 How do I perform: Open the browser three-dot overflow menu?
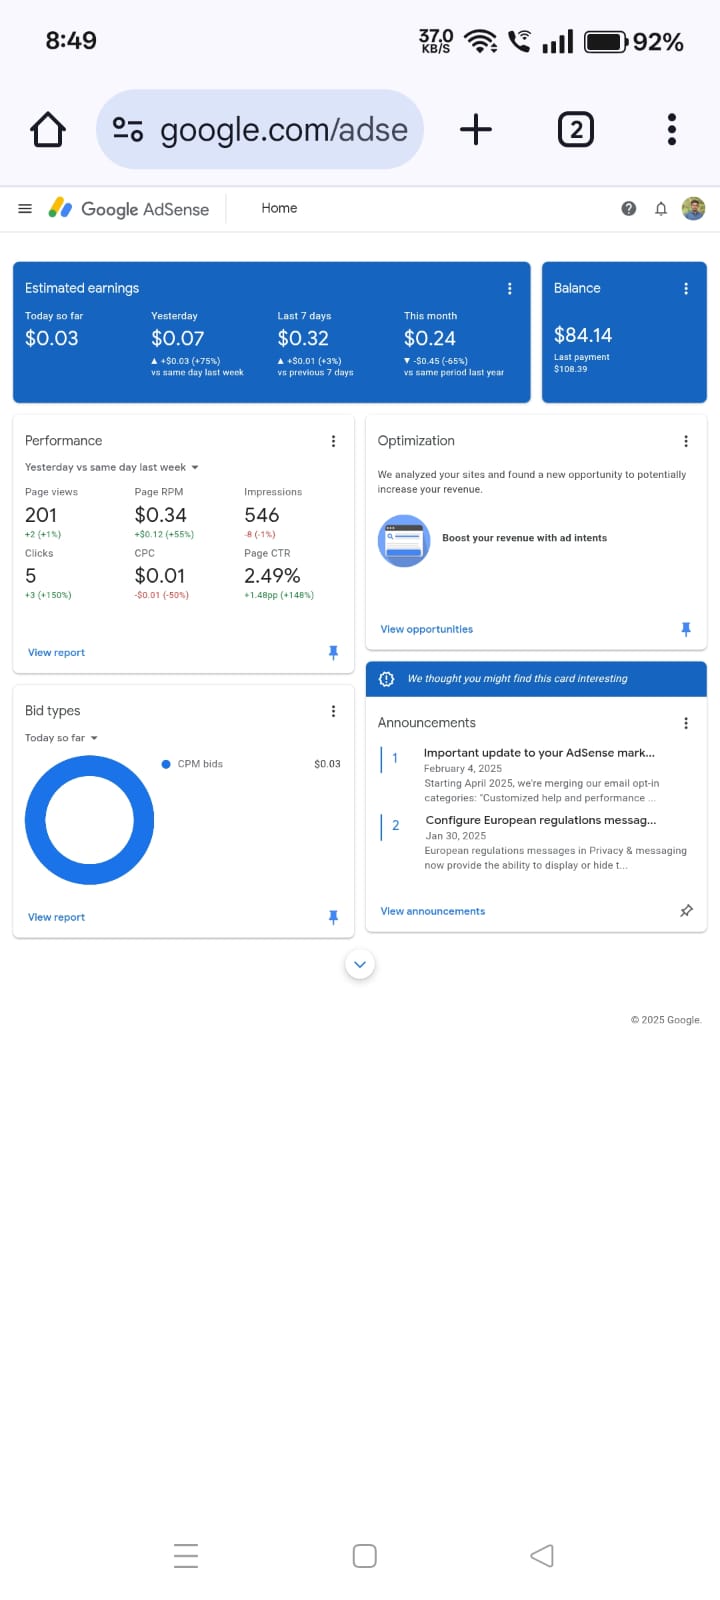pos(672,129)
